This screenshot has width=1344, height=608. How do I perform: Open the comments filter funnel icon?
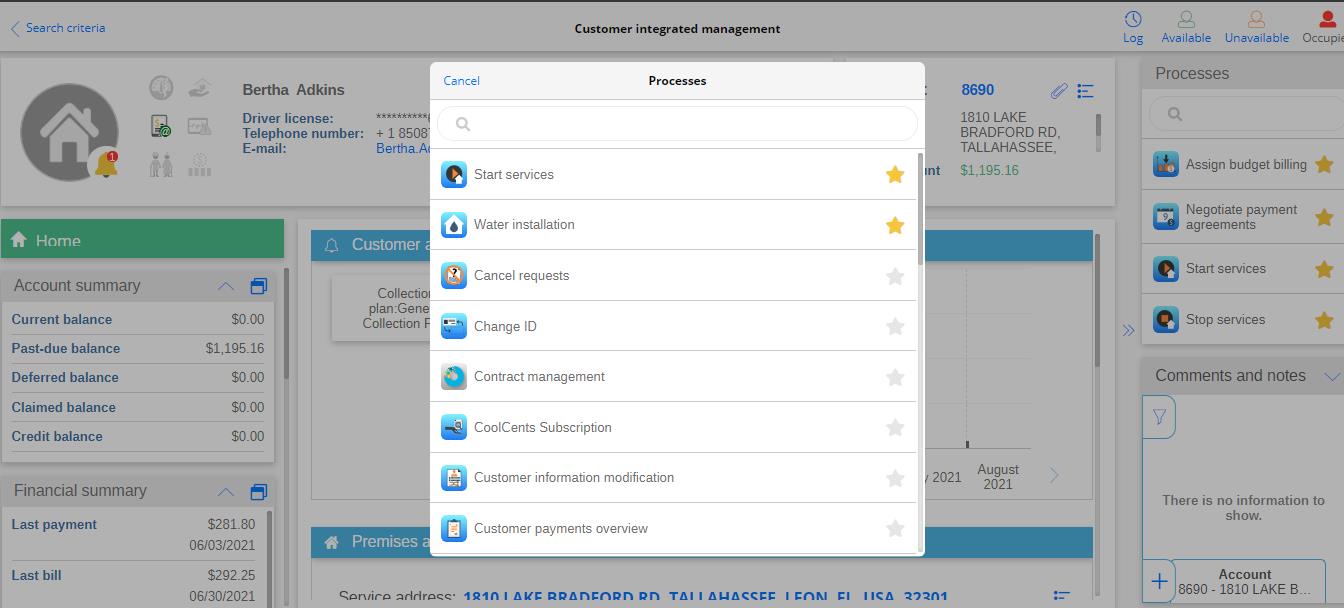click(1159, 417)
